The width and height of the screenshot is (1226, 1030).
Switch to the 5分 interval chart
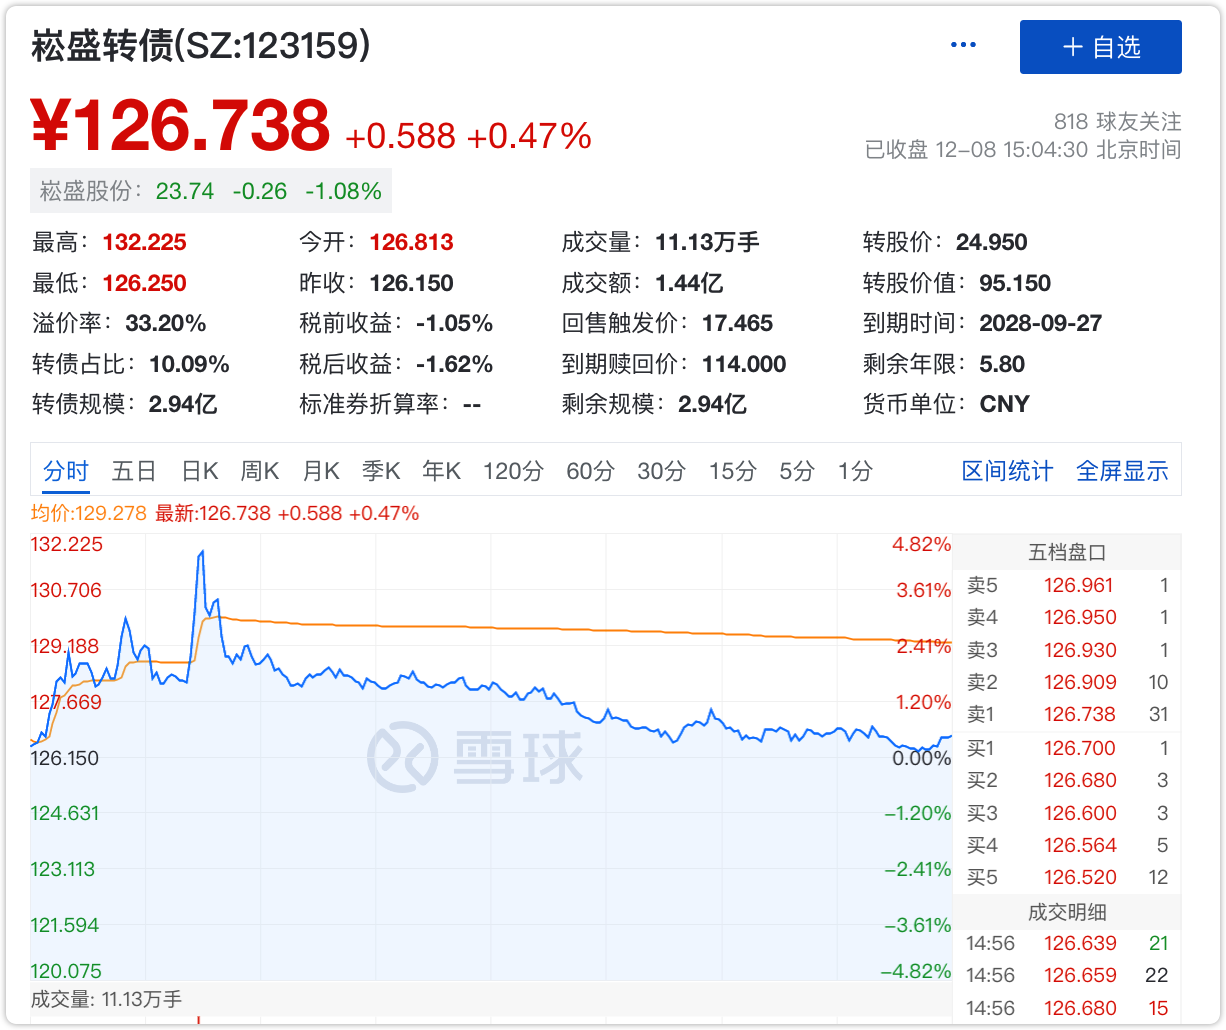[797, 471]
